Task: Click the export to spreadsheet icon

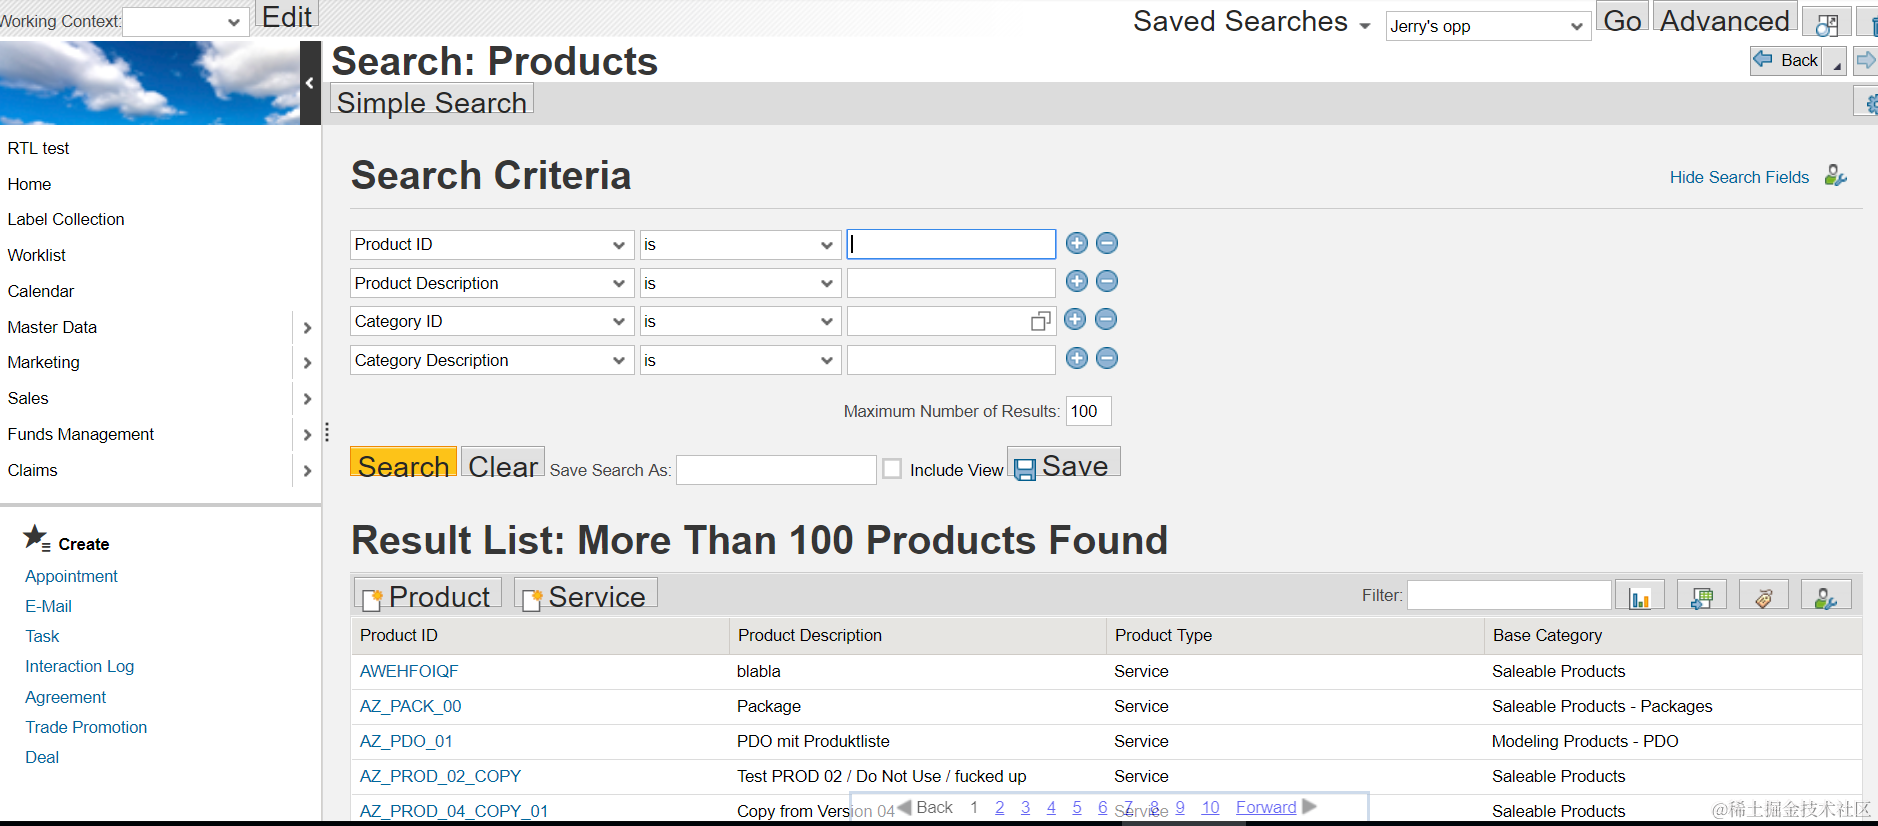Action: (1701, 597)
